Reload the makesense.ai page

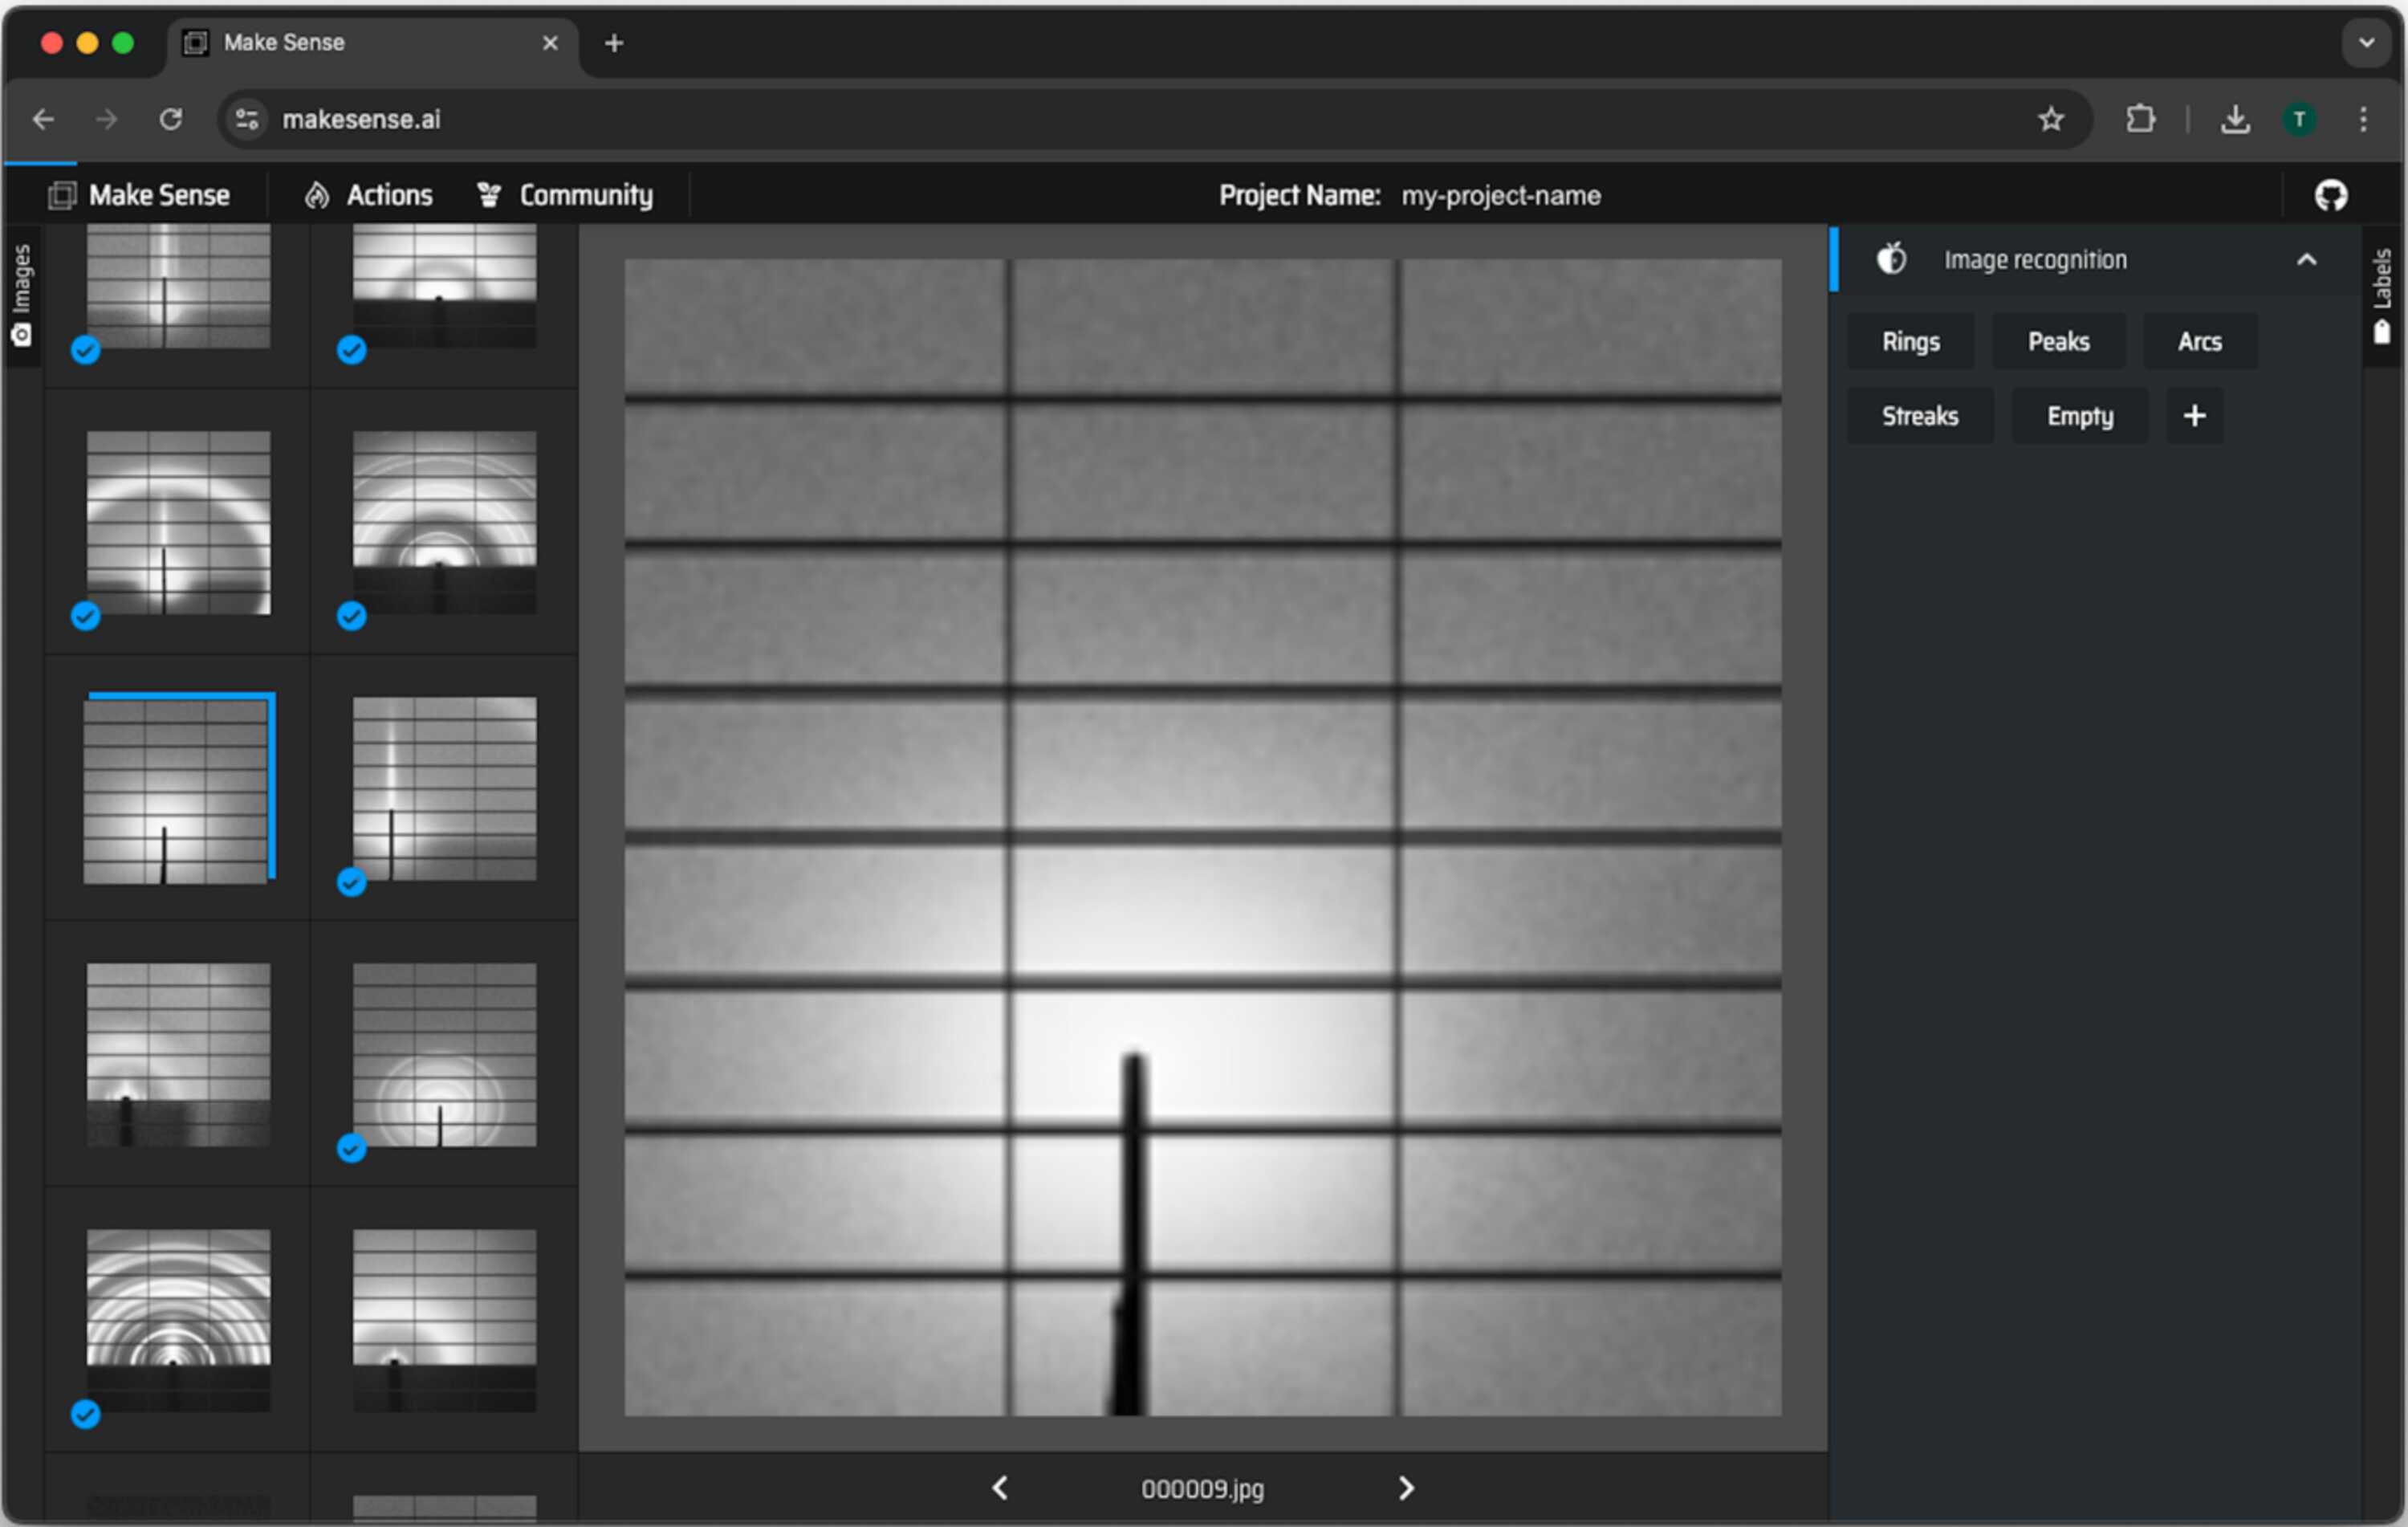171,119
